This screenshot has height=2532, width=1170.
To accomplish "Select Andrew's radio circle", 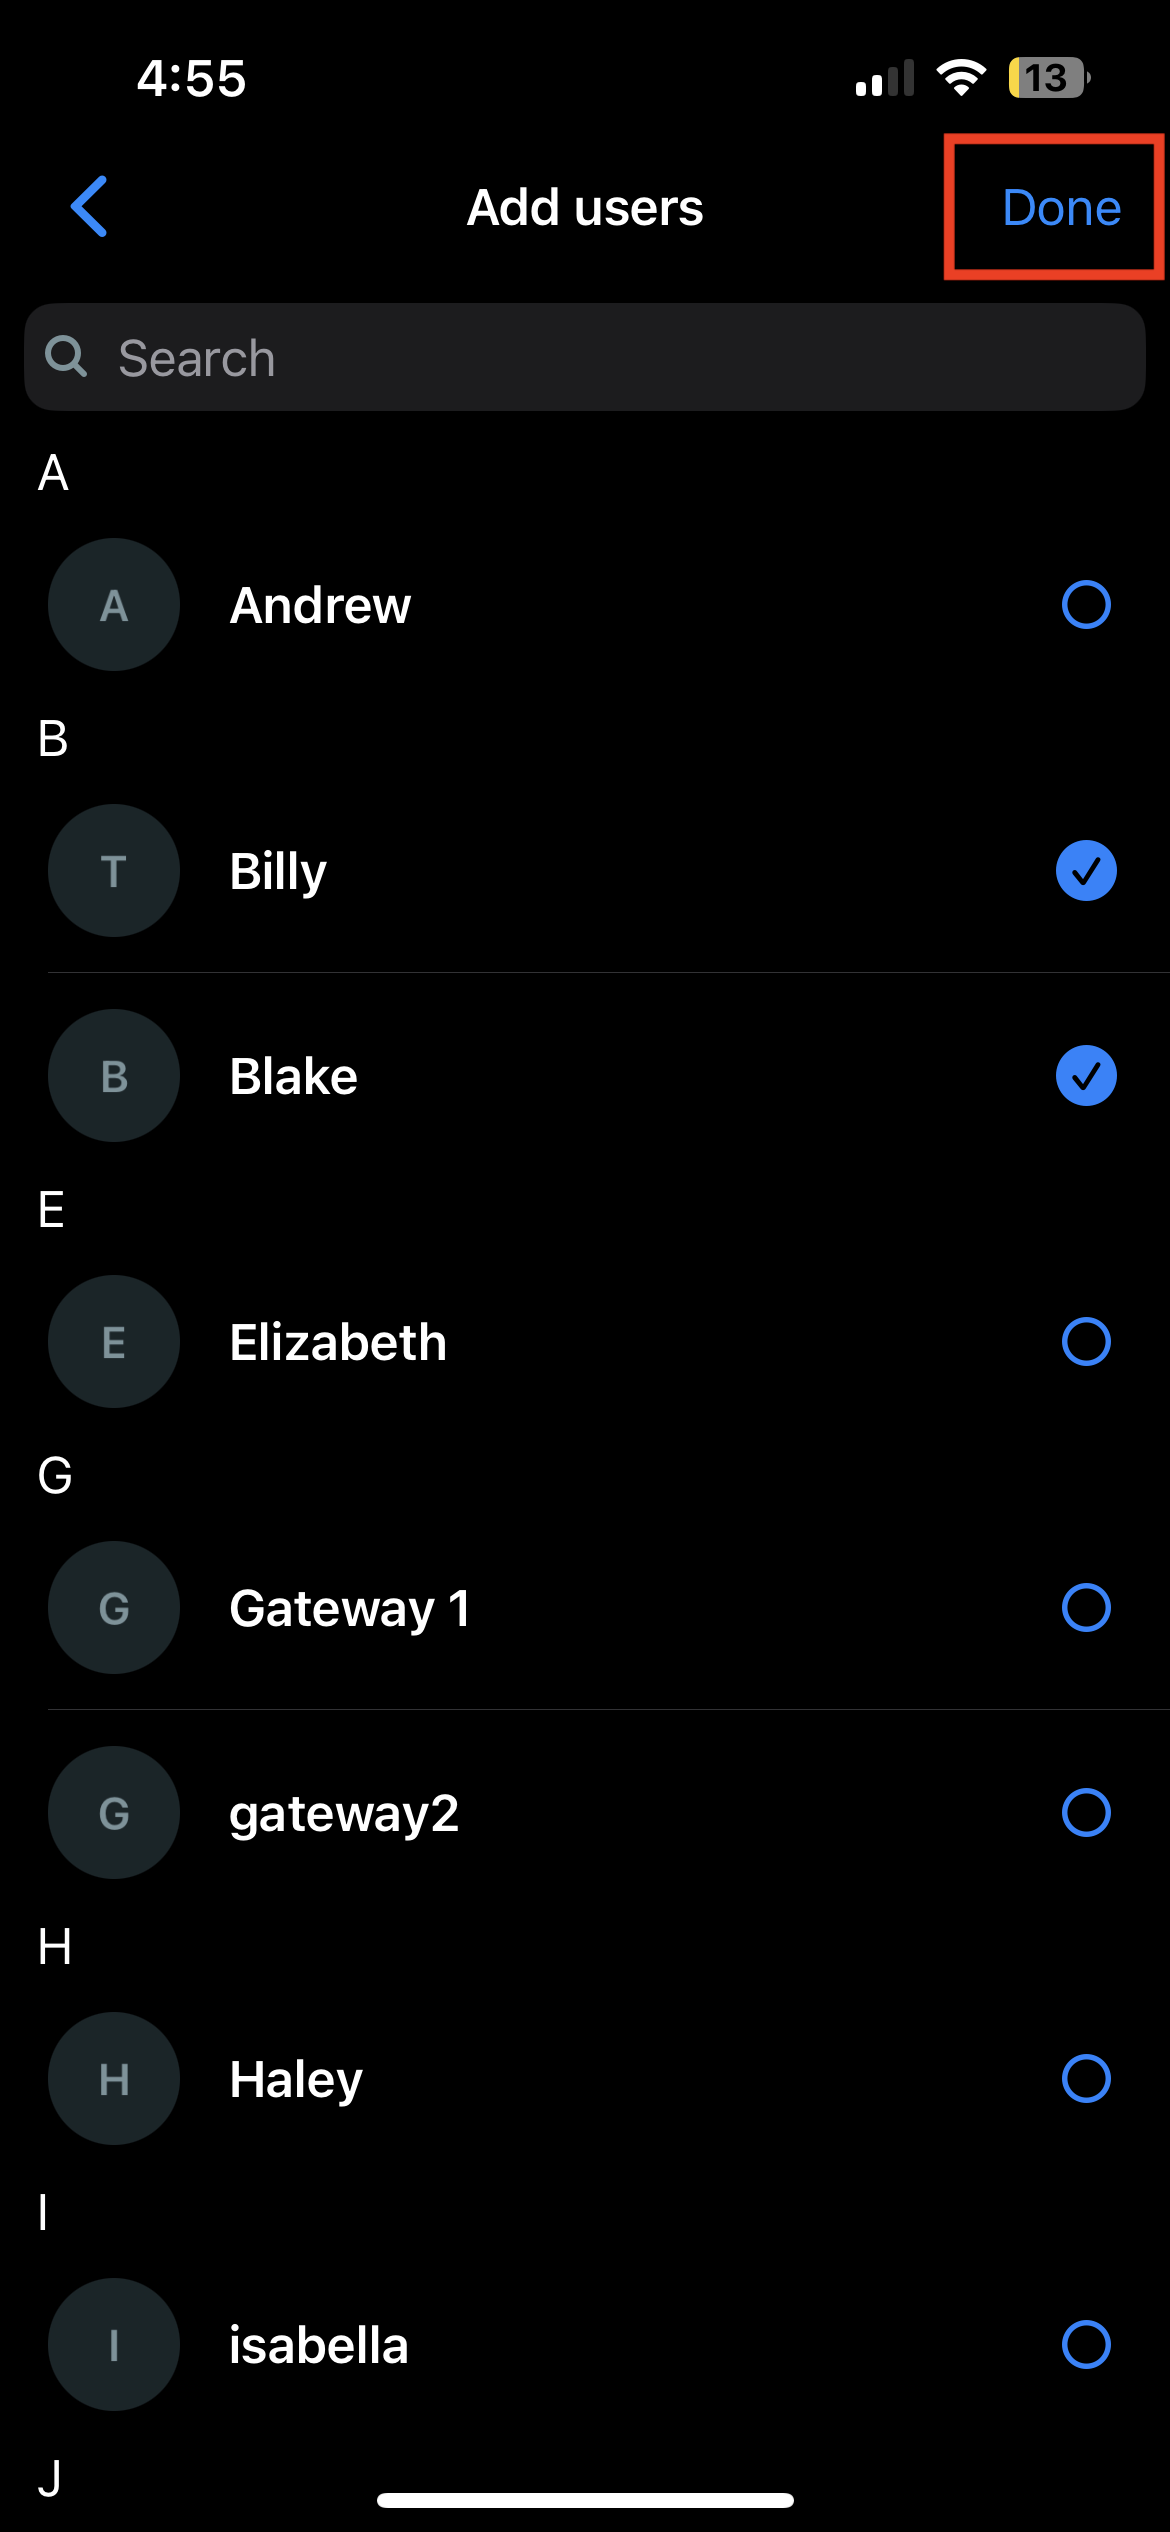I will 1085,605.
